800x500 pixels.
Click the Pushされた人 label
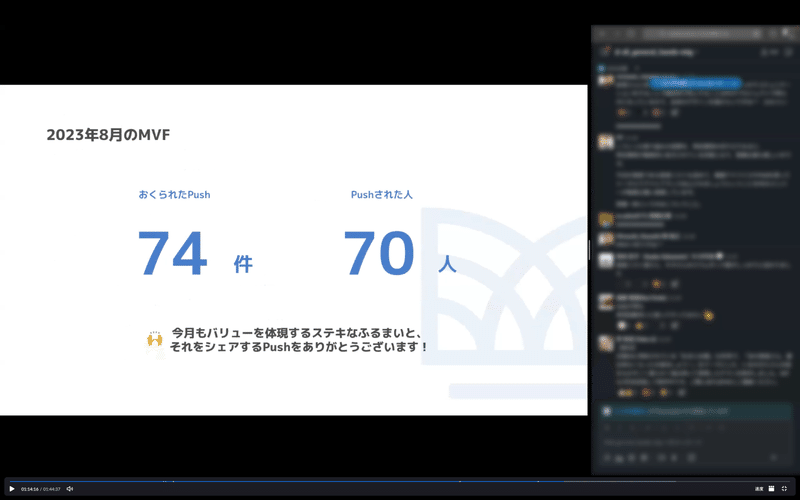pos(382,194)
